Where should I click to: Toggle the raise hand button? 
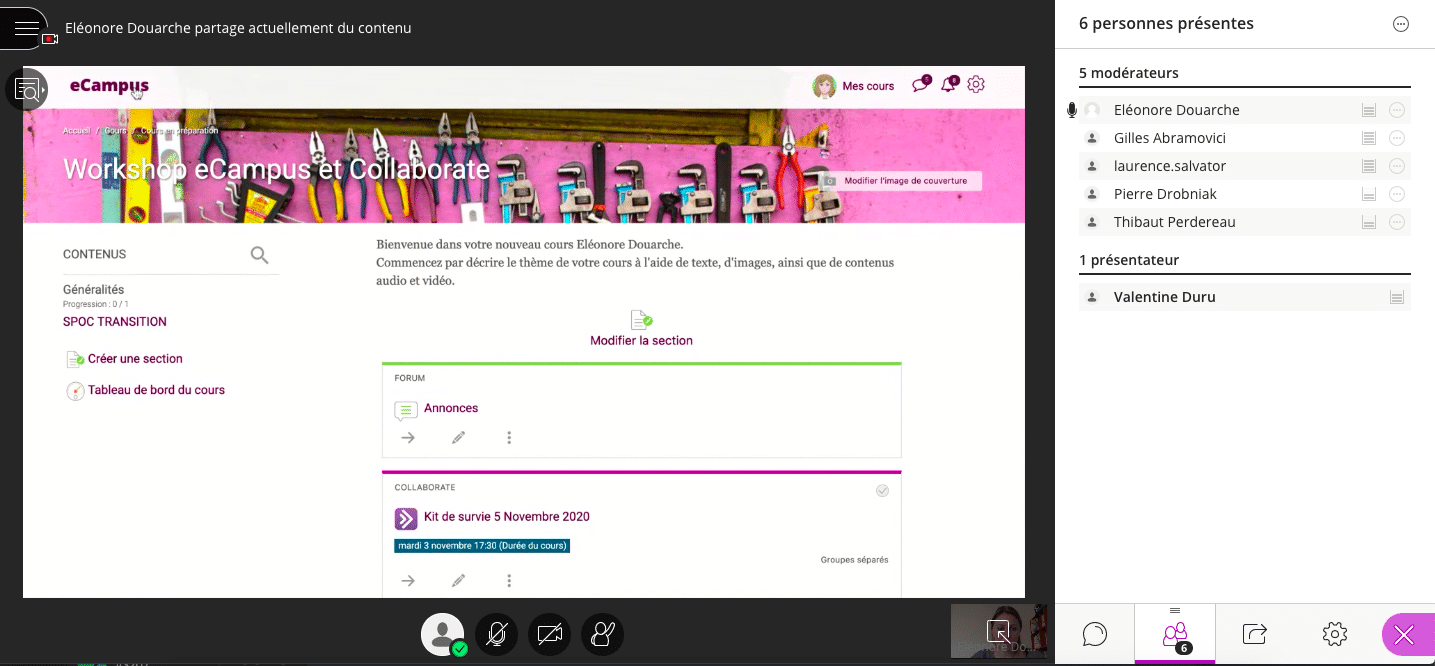(602, 634)
